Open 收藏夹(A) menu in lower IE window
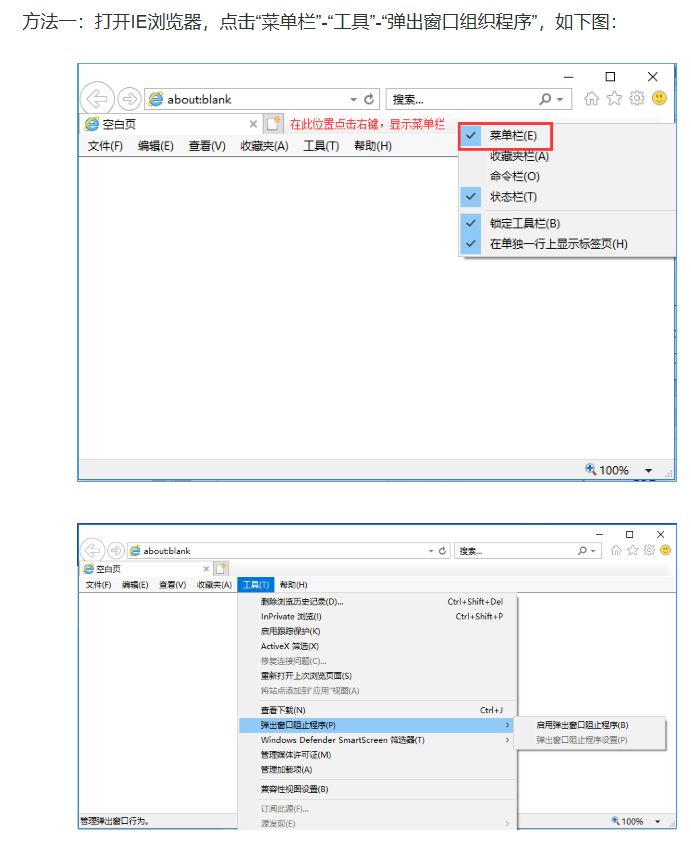Viewport: 691px width, 856px height. coord(214,584)
